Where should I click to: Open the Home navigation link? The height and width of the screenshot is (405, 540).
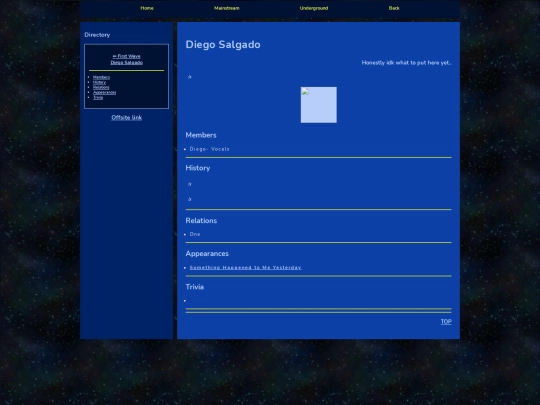coord(147,8)
